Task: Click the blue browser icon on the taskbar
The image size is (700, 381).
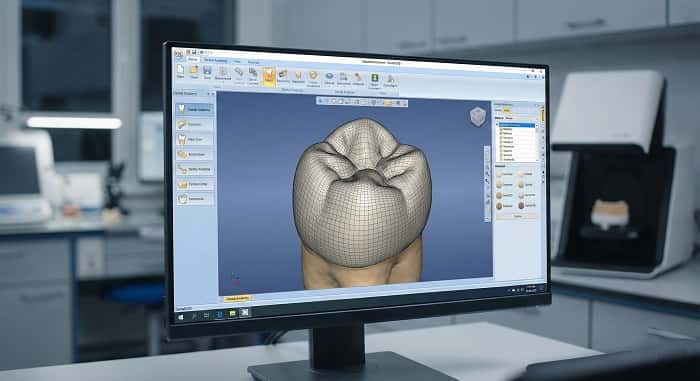Action: (220, 315)
